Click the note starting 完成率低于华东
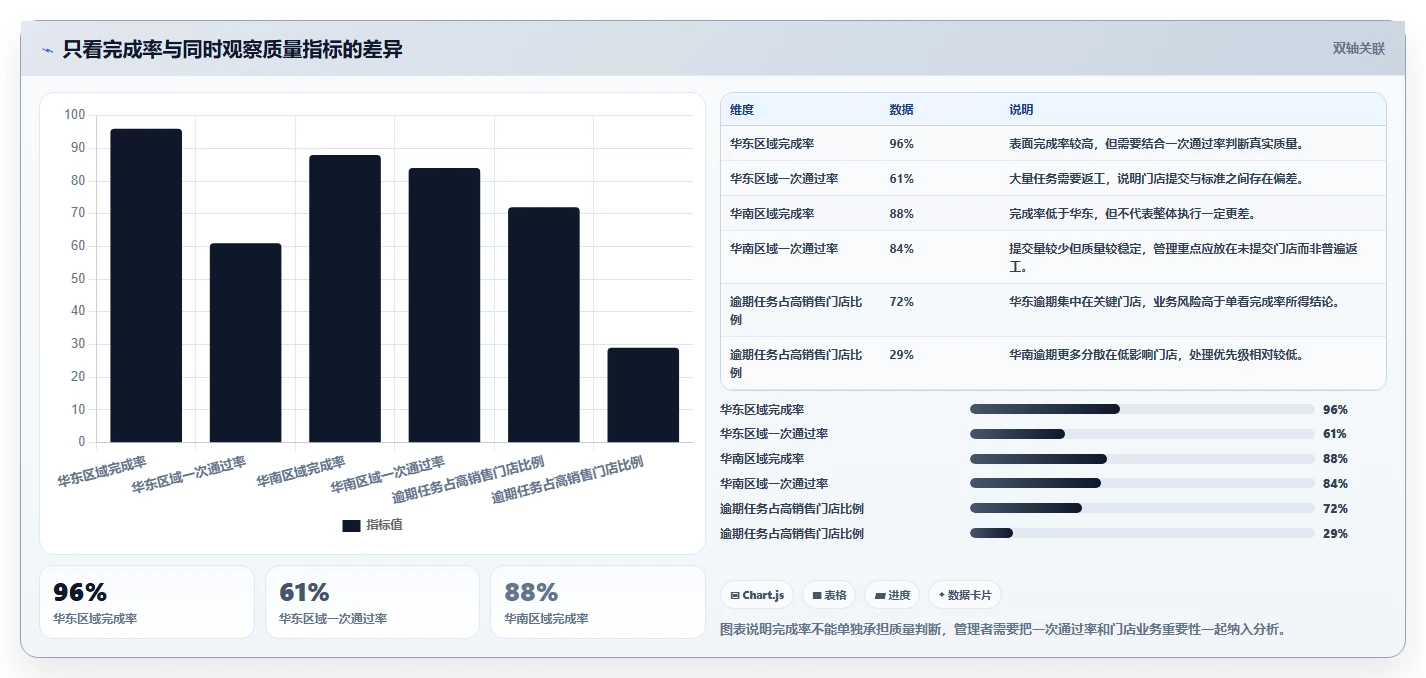The height and width of the screenshot is (678, 1426). [x=1132, y=214]
